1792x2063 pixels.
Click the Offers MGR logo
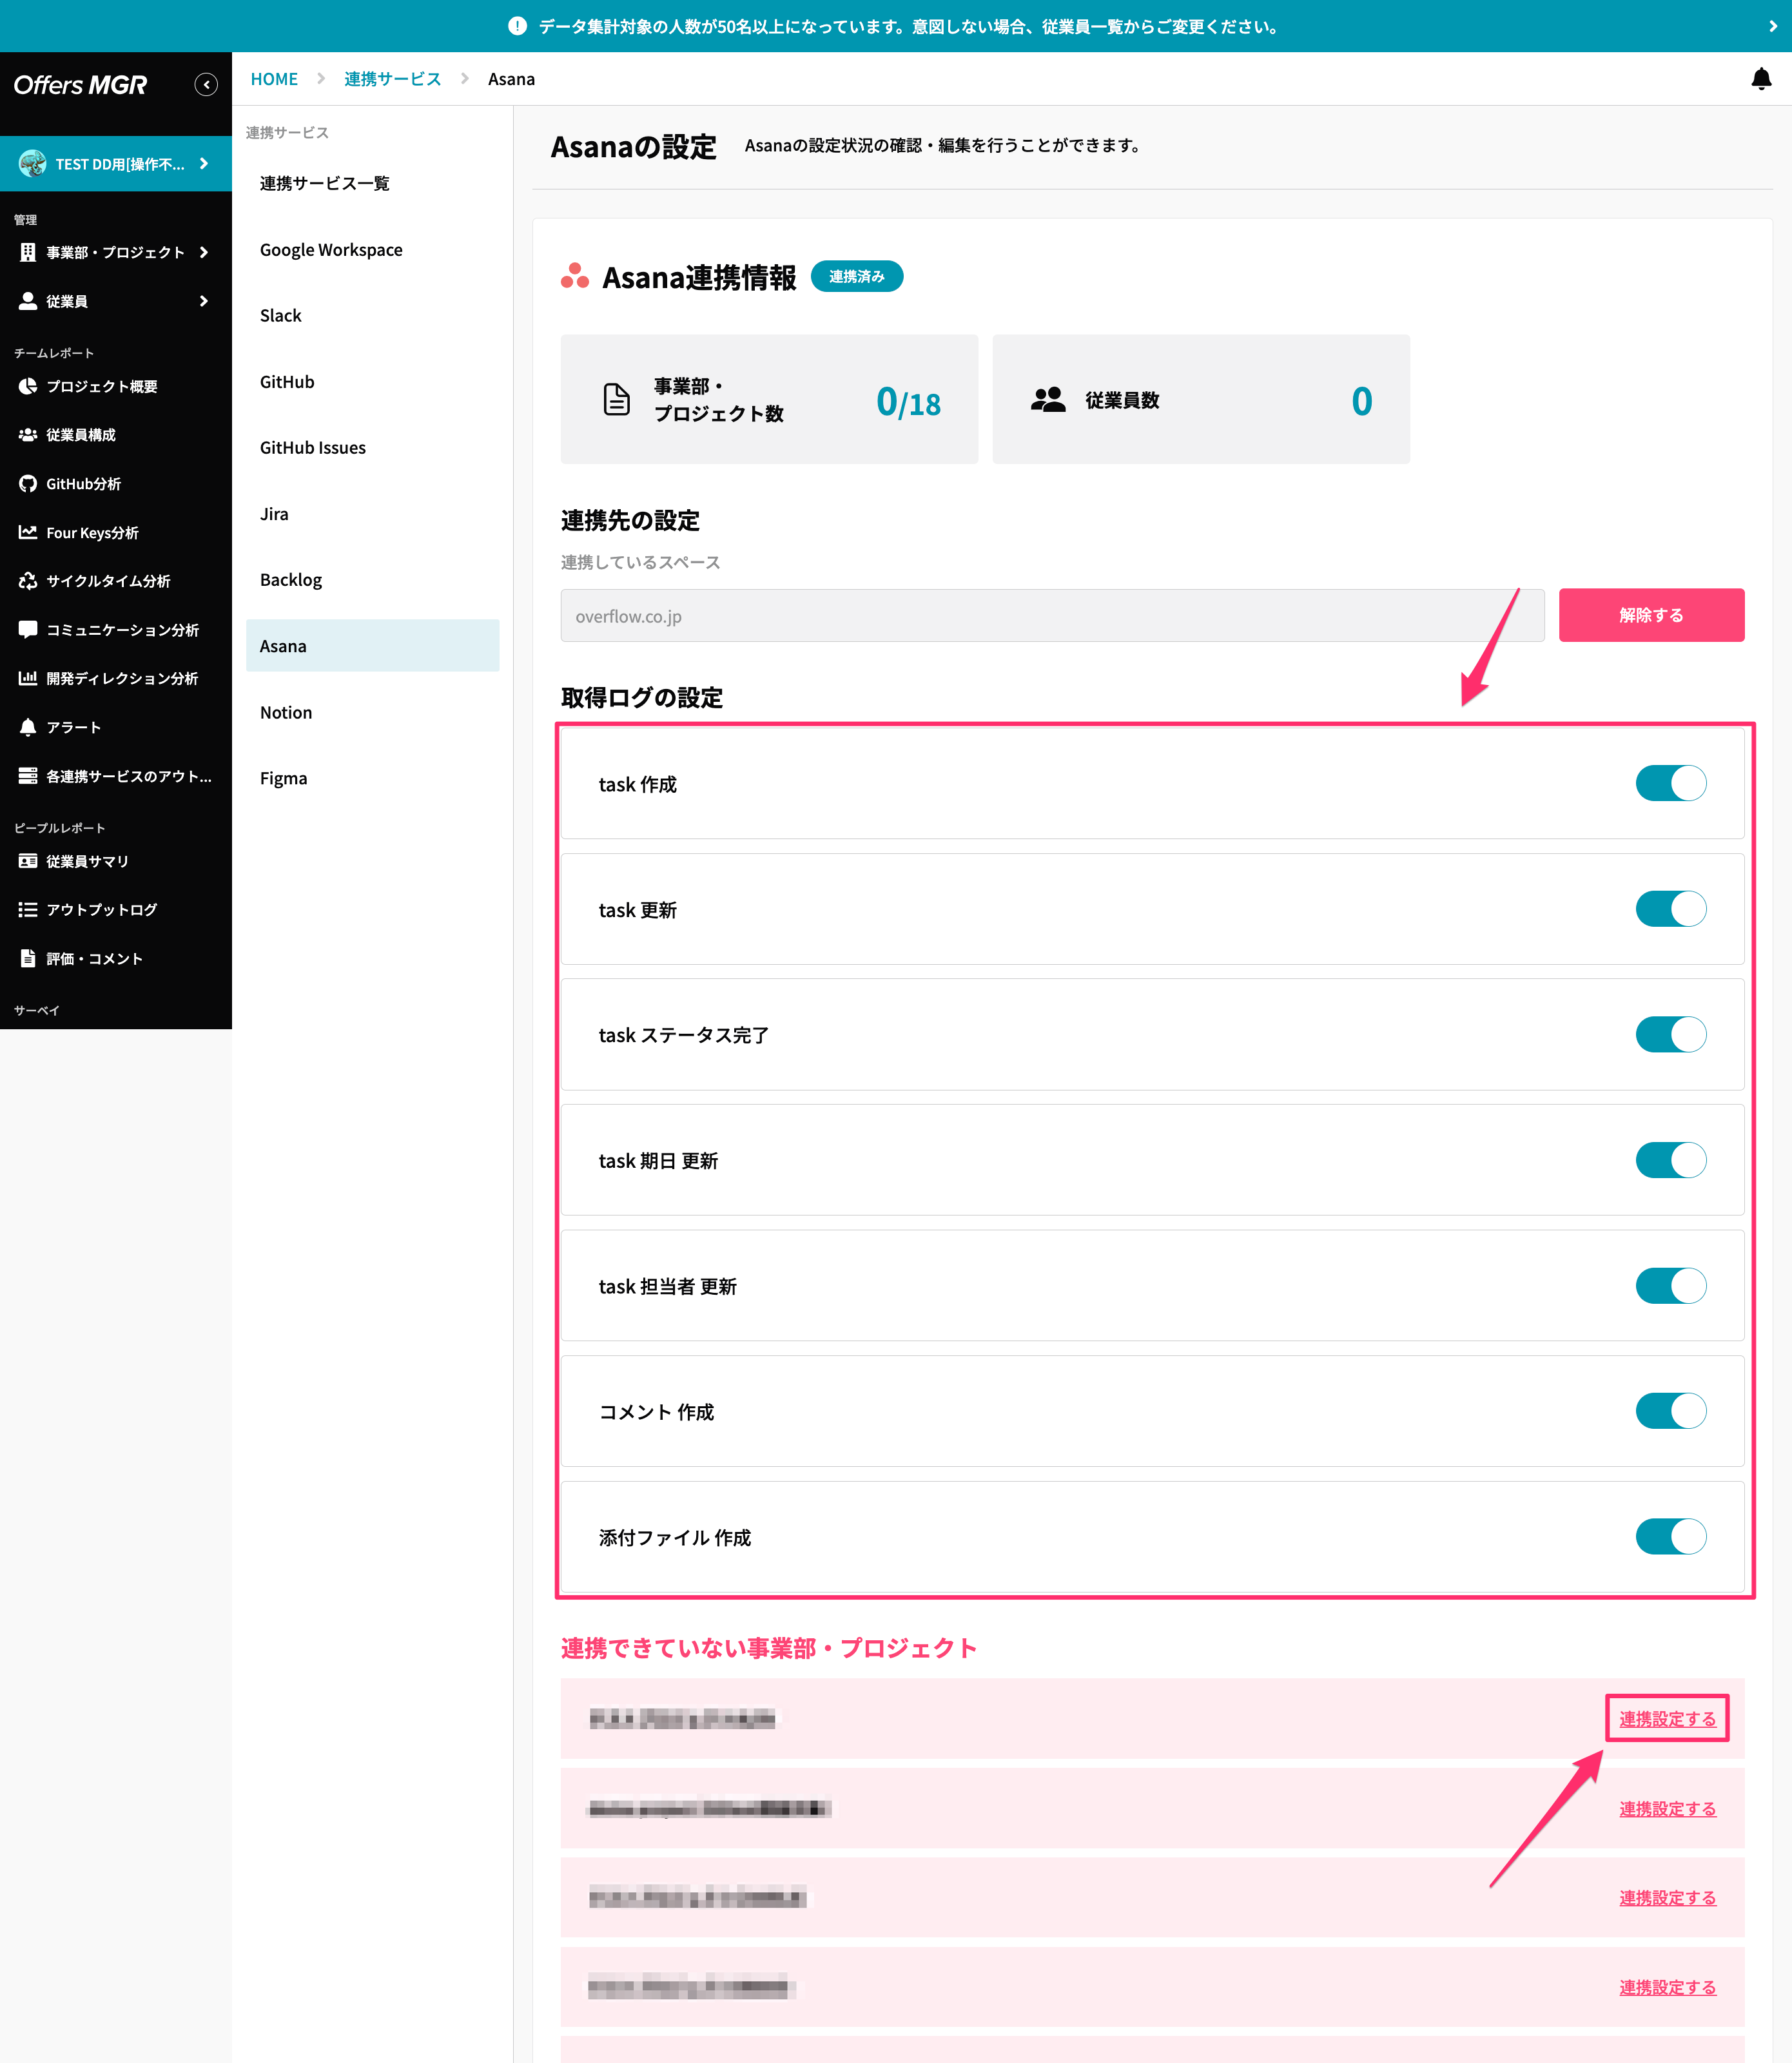(80, 85)
